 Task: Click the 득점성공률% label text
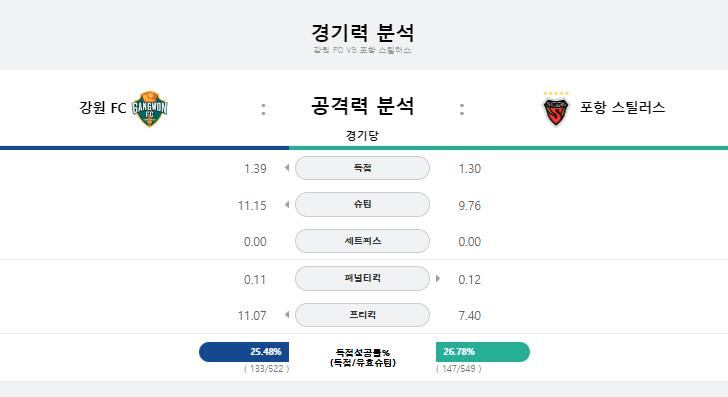point(363,352)
